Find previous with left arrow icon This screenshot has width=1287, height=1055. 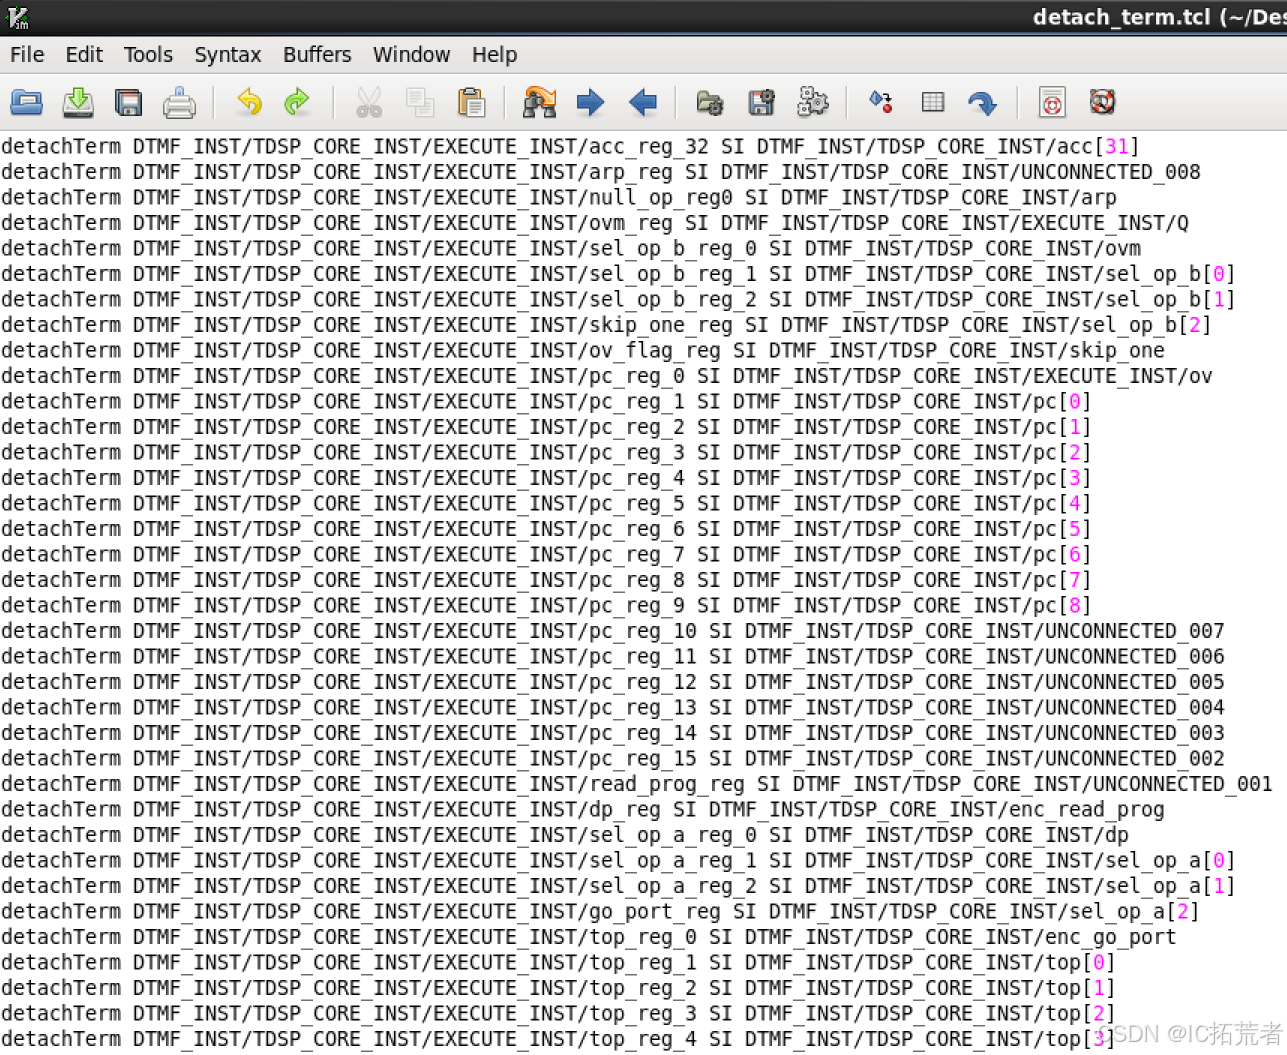(x=643, y=102)
